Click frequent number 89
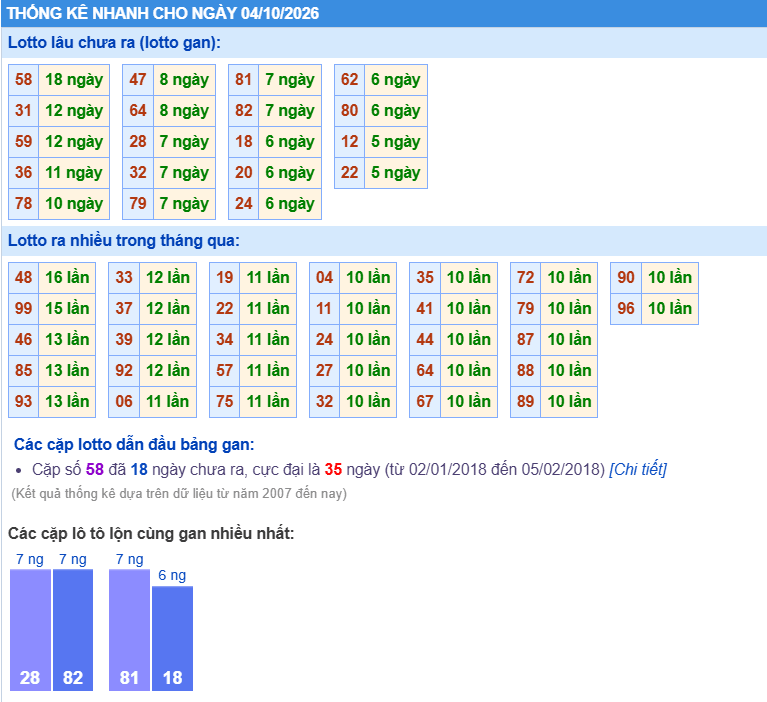767x702 pixels. (x=526, y=402)
